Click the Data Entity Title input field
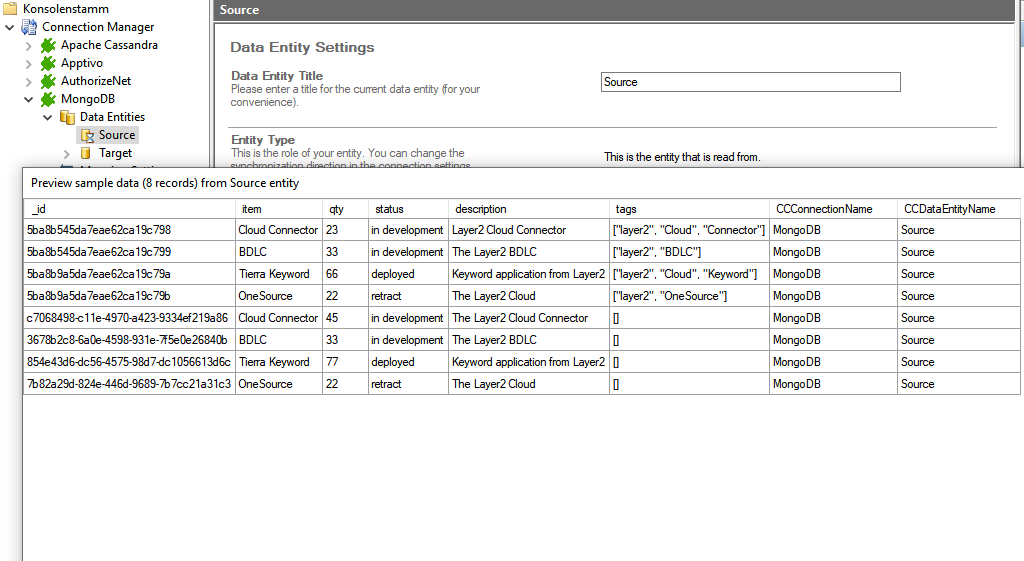This screenshot has width=1024, height=561. (x=750, y=82)
